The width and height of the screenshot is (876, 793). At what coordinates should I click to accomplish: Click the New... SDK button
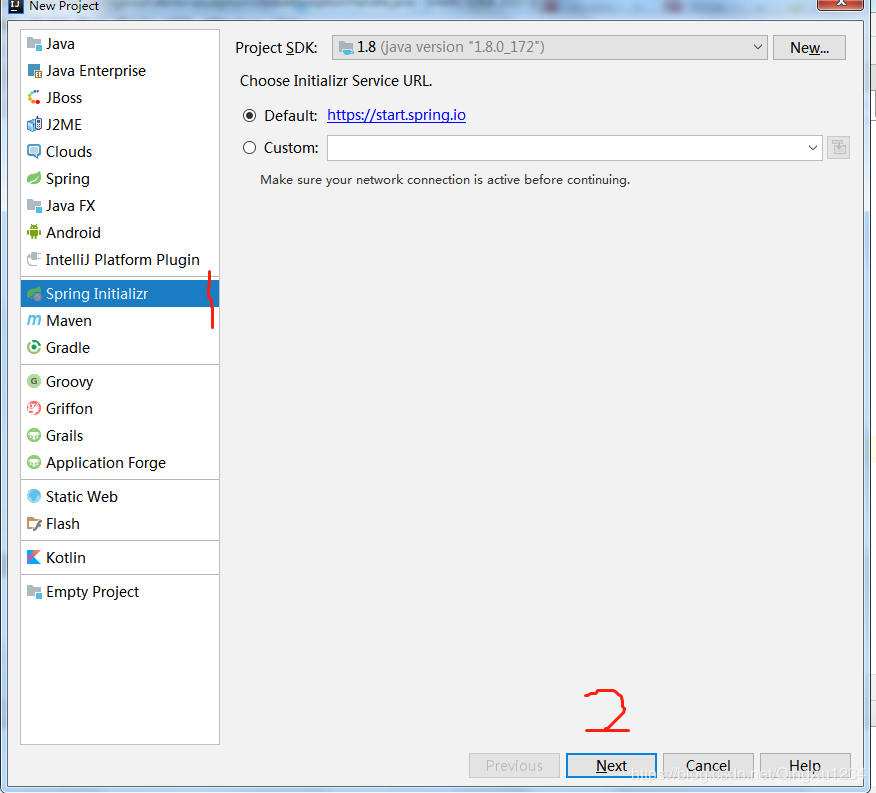click(809, 48)
